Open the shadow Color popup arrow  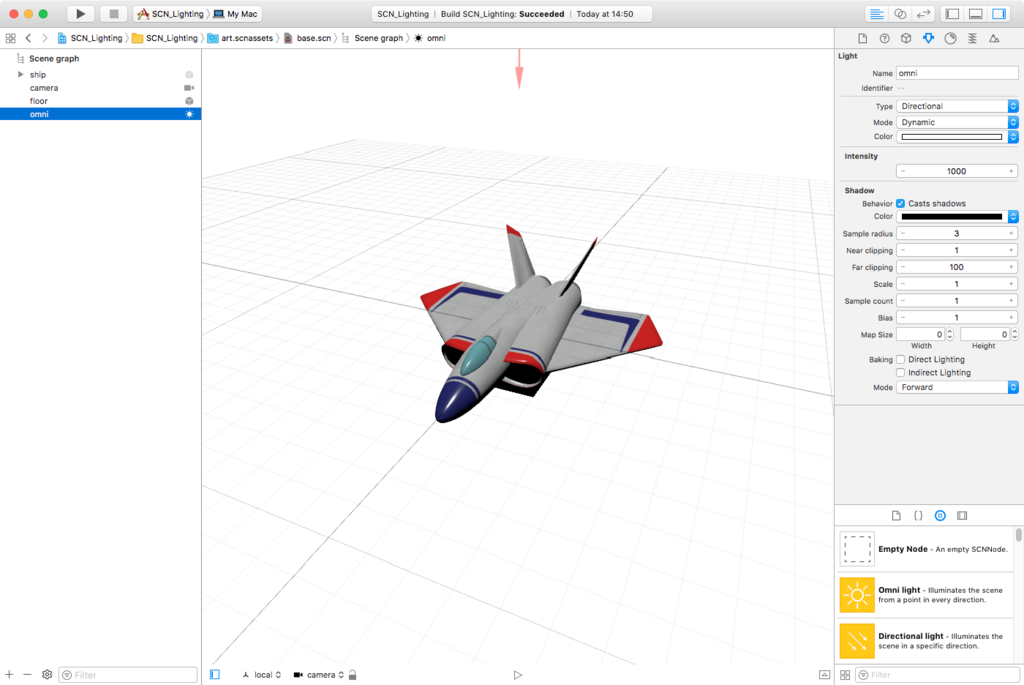point(1013,216)
